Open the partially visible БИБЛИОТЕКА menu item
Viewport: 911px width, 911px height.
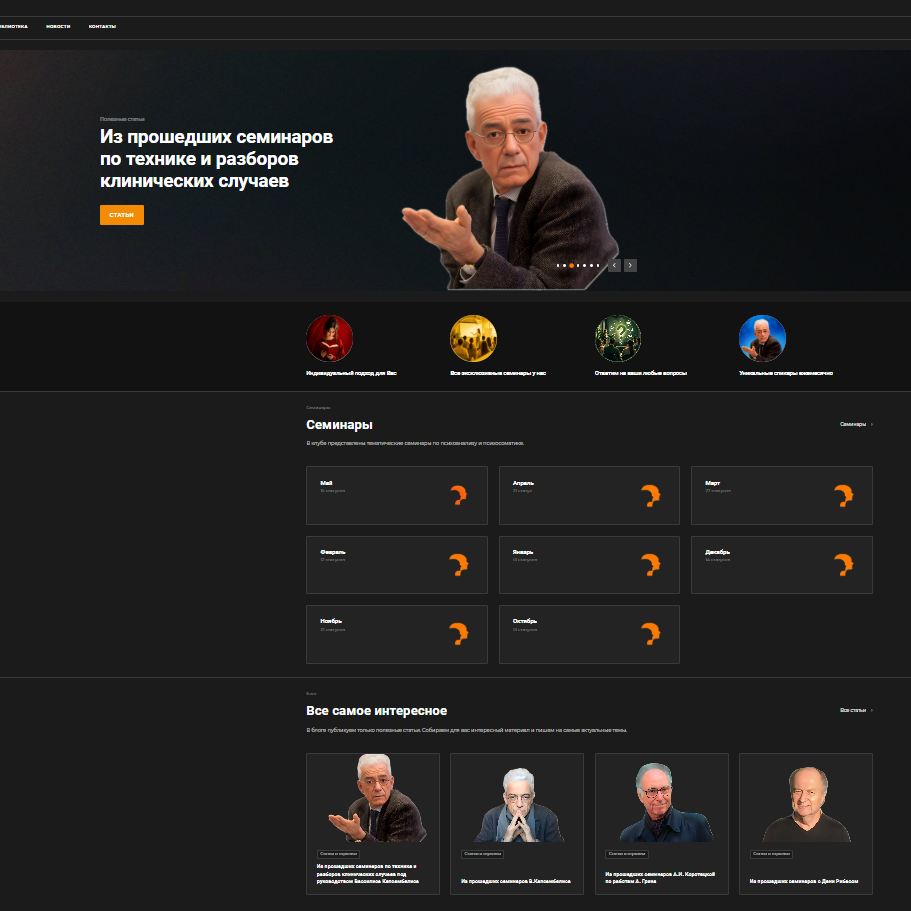pyautogui.click(x=13, y=26)
